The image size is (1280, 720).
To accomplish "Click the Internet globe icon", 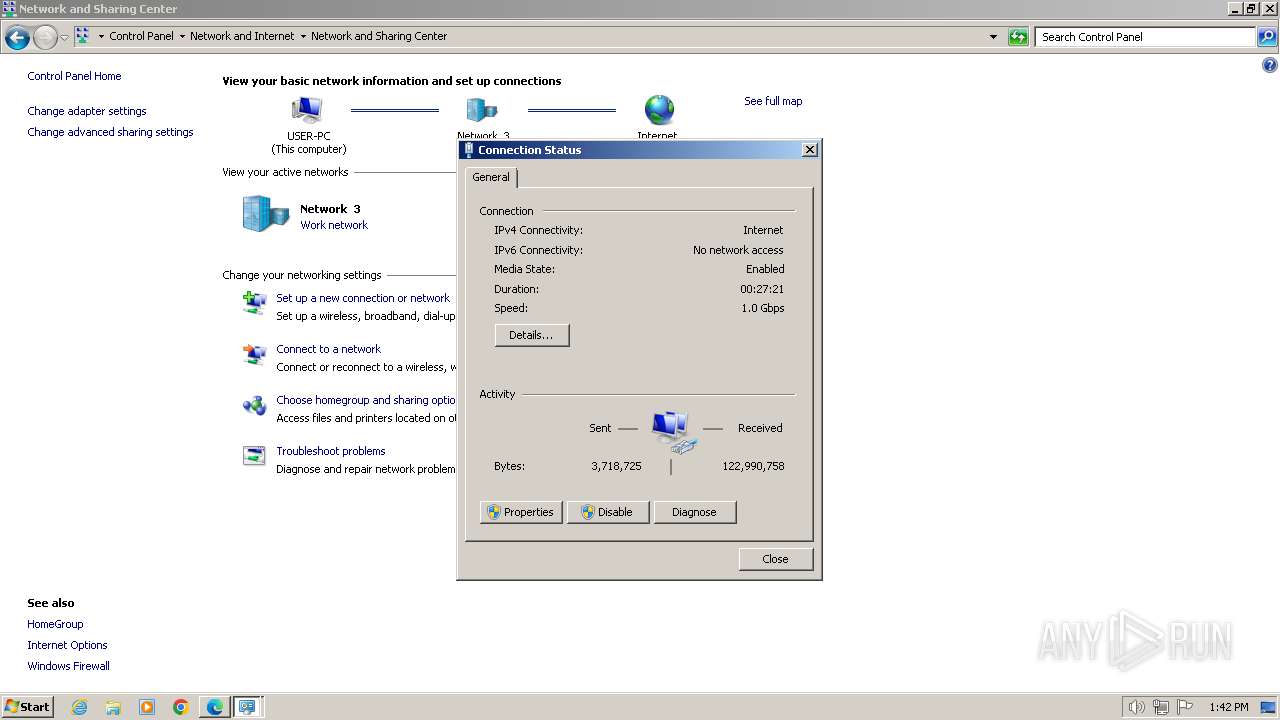I will (659, 110).
